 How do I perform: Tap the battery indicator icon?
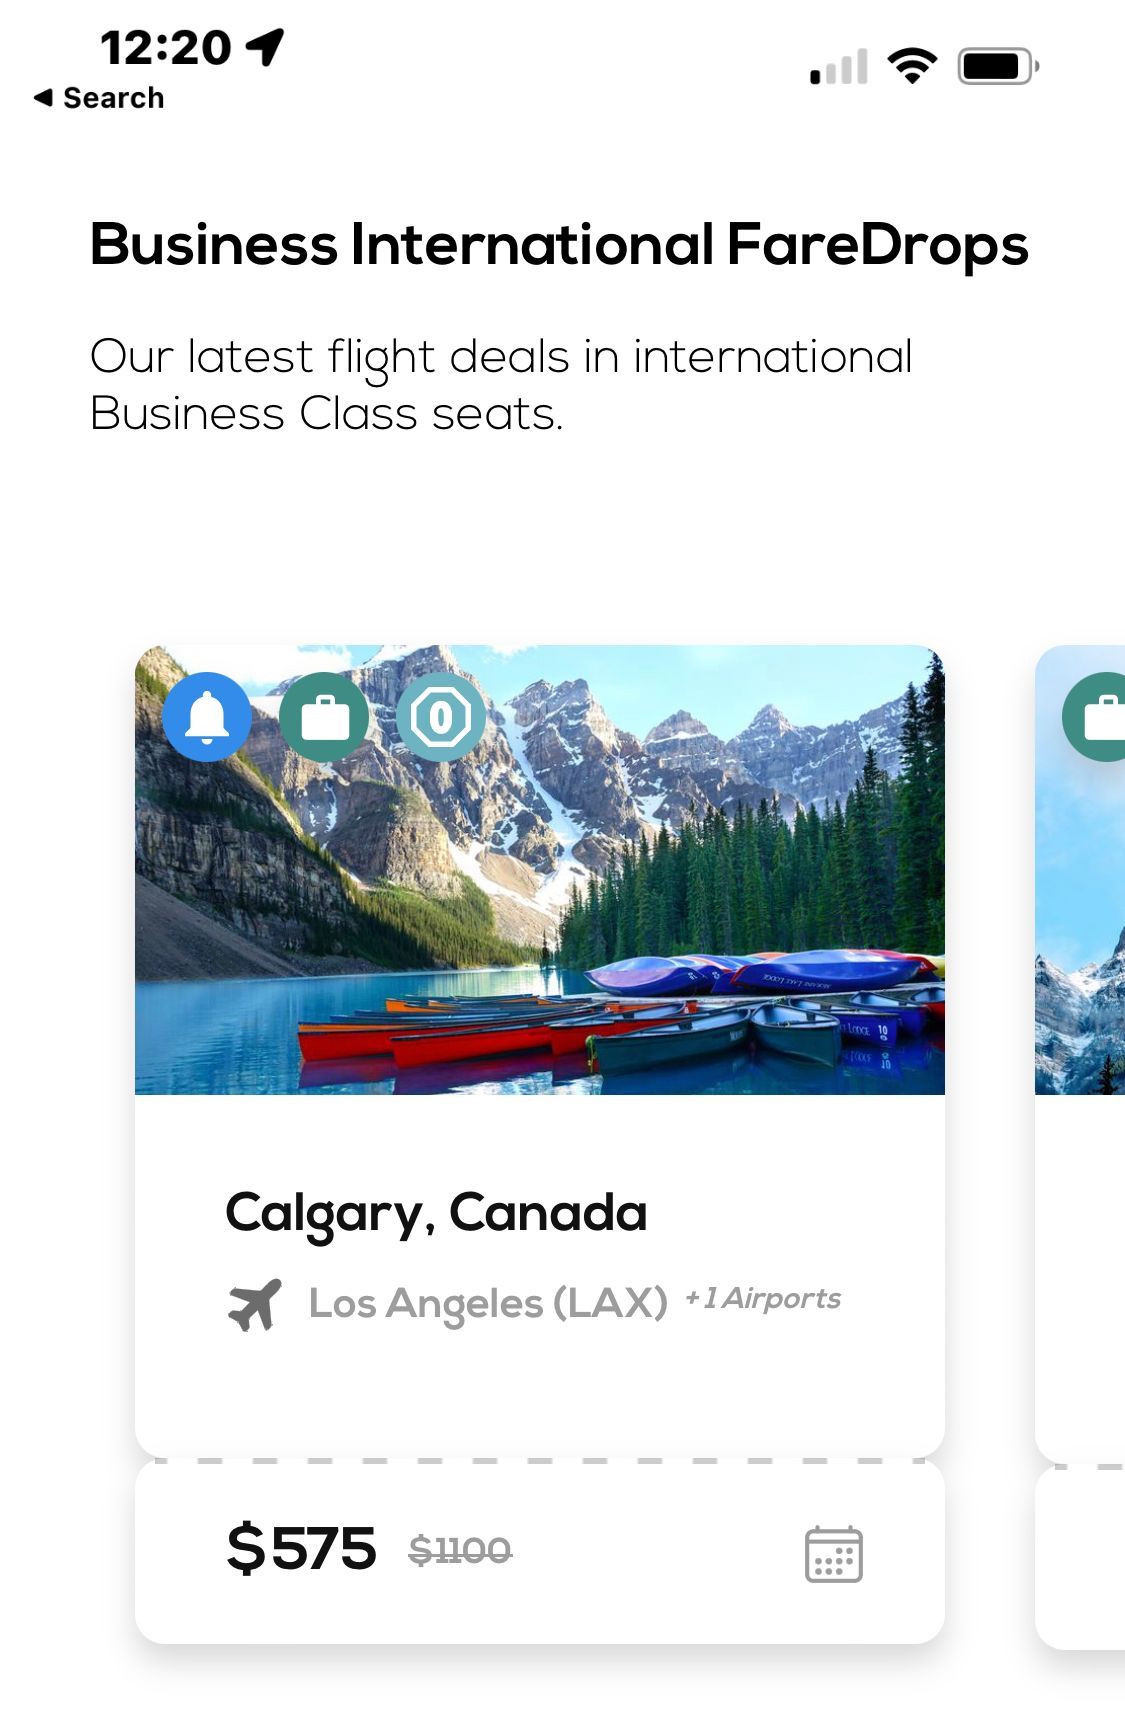tap(997, 67)
